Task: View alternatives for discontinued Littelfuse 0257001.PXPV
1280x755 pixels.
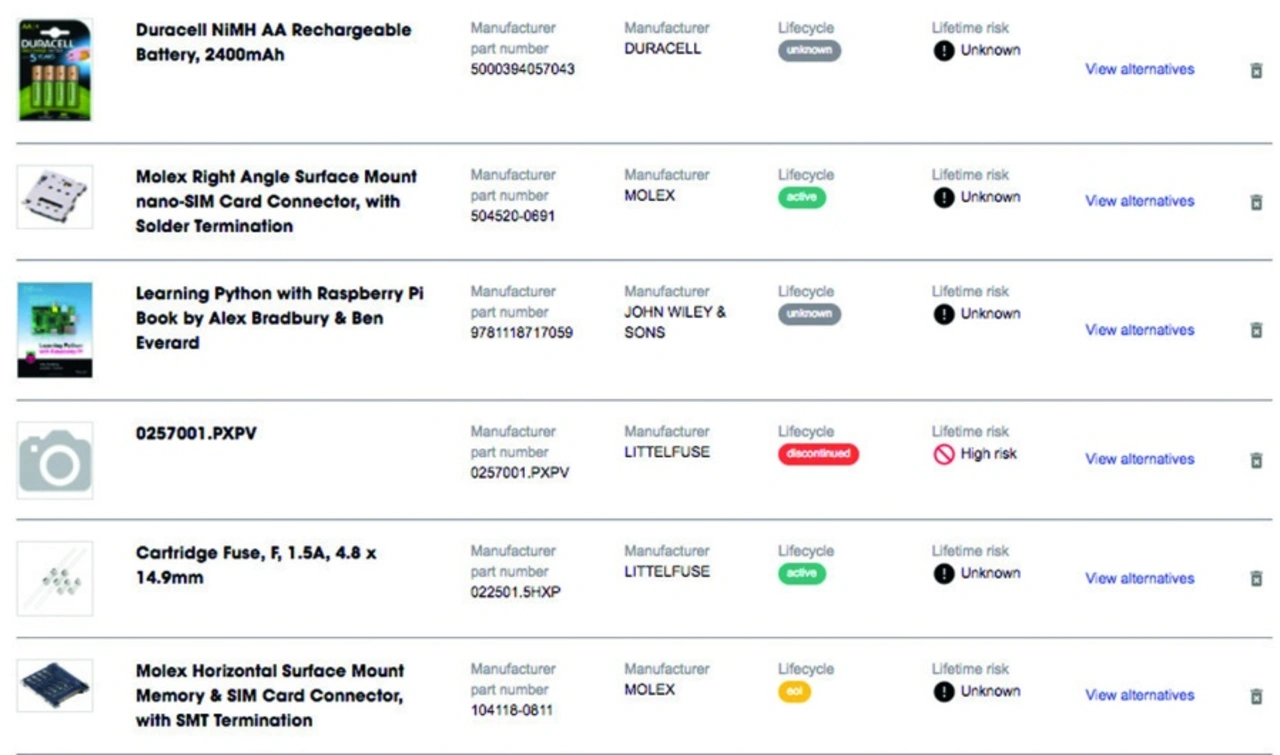Action: 1139,459
